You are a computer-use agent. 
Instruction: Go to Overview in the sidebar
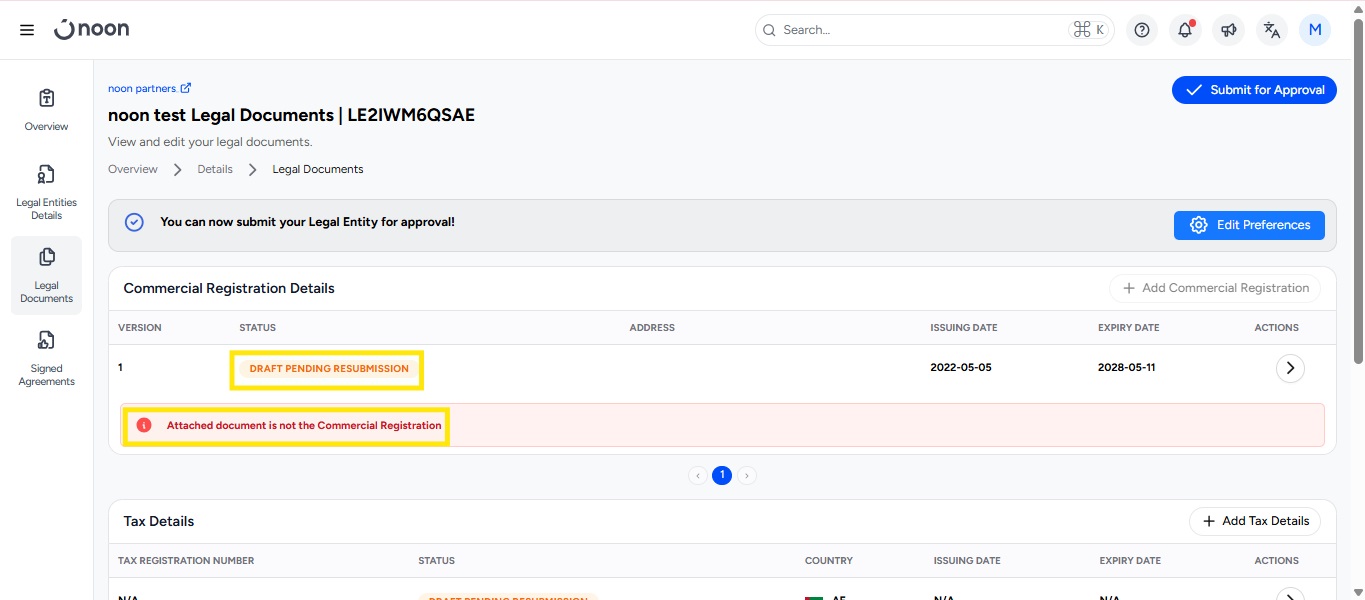46,110
